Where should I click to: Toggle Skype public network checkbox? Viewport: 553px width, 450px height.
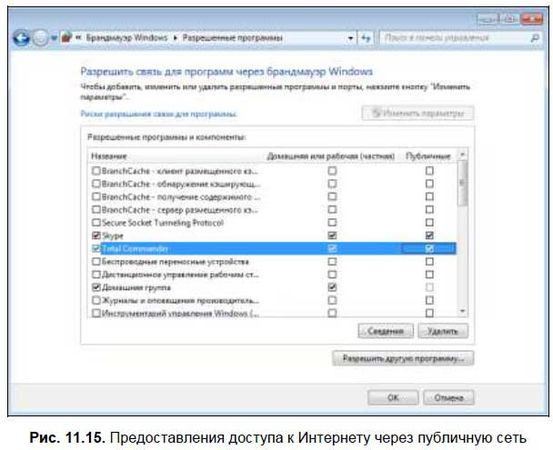[x=429, y=235]
